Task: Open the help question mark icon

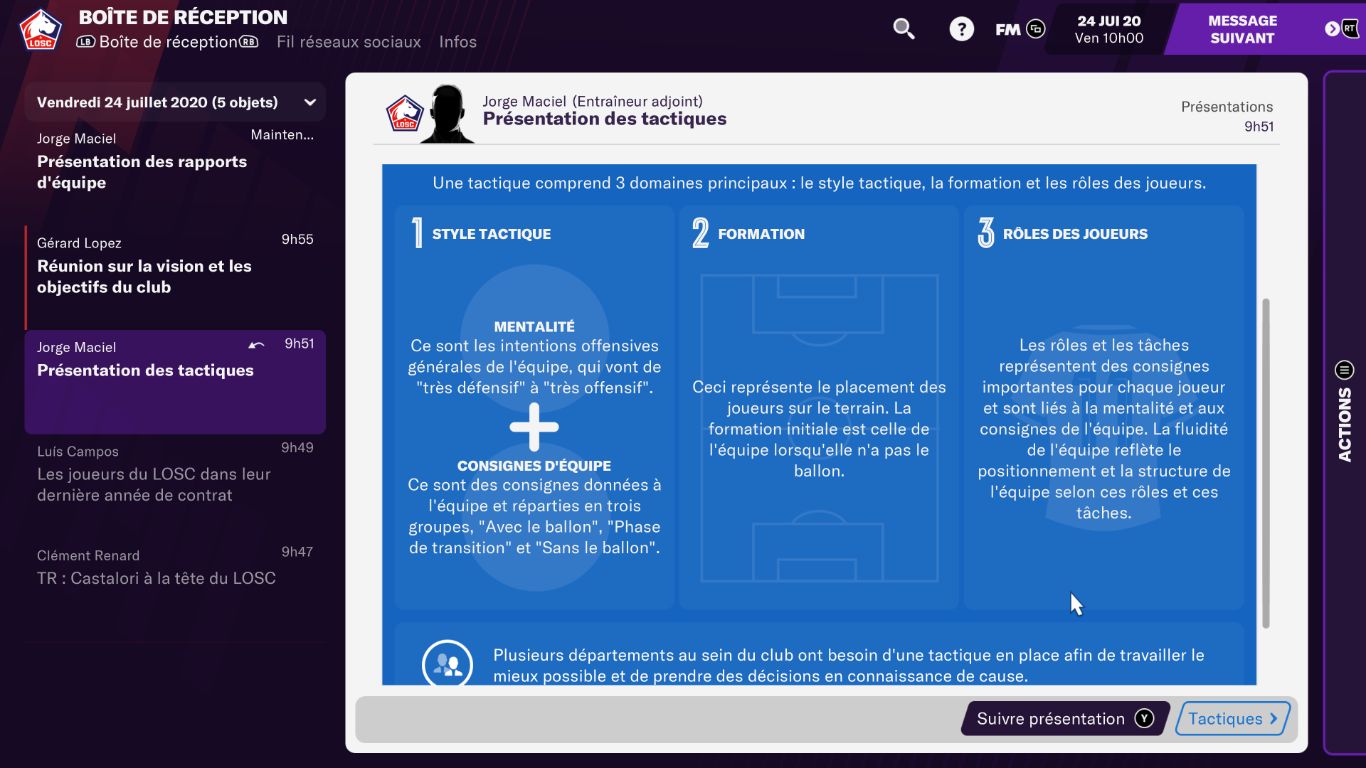Action: pyautogui.click(x=961, y=29)
